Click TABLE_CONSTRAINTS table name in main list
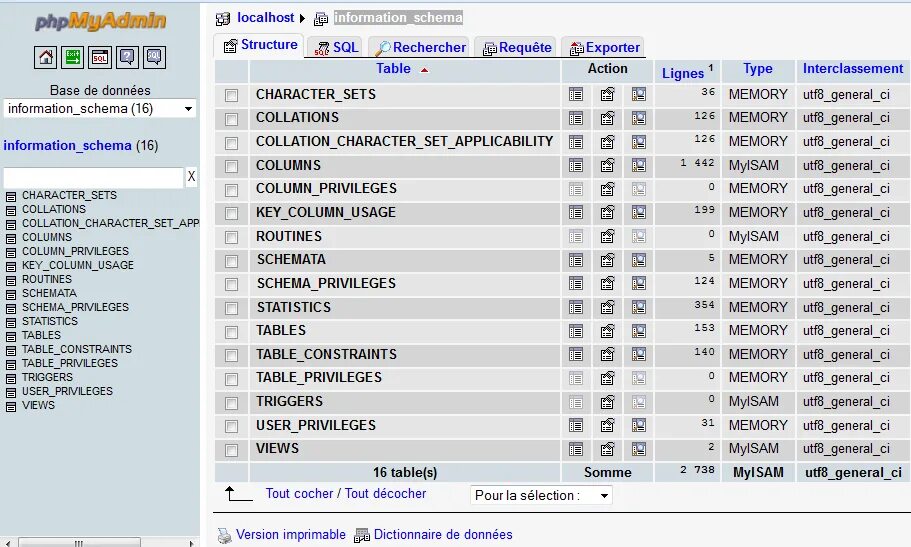911x547 pixels. point(327,354)
